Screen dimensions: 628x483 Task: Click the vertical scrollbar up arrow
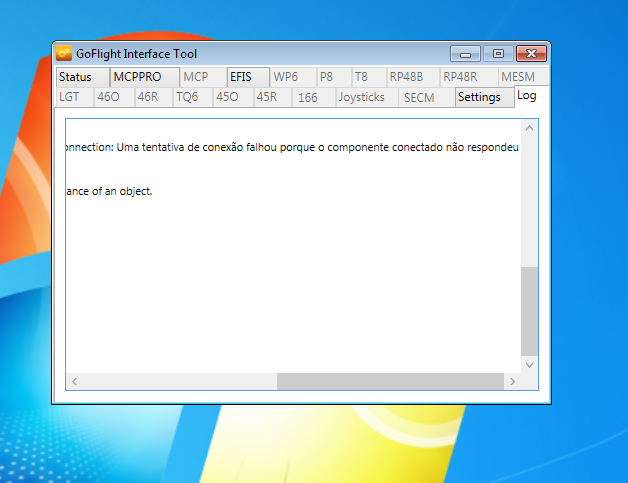[x=530, y=128]
